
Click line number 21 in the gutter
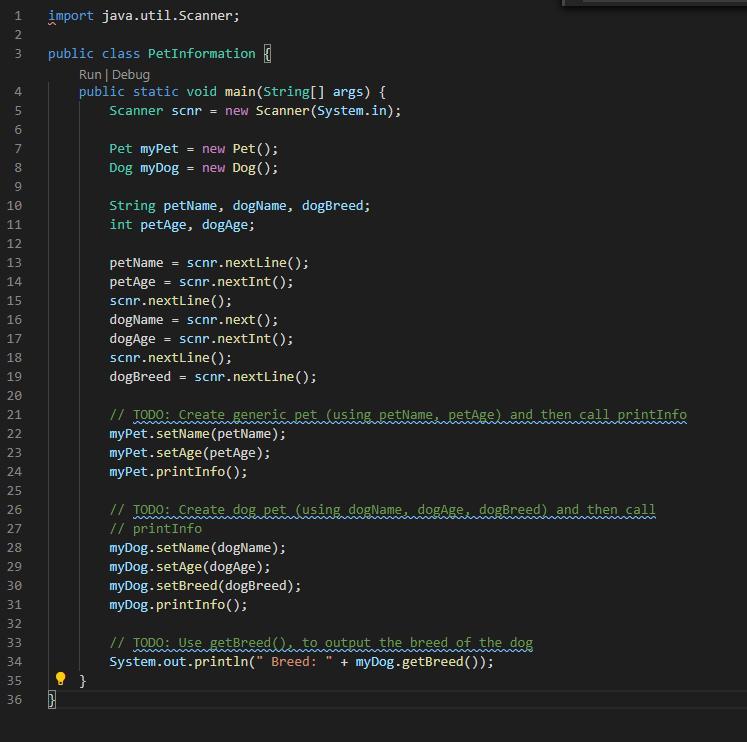(14, 415)
